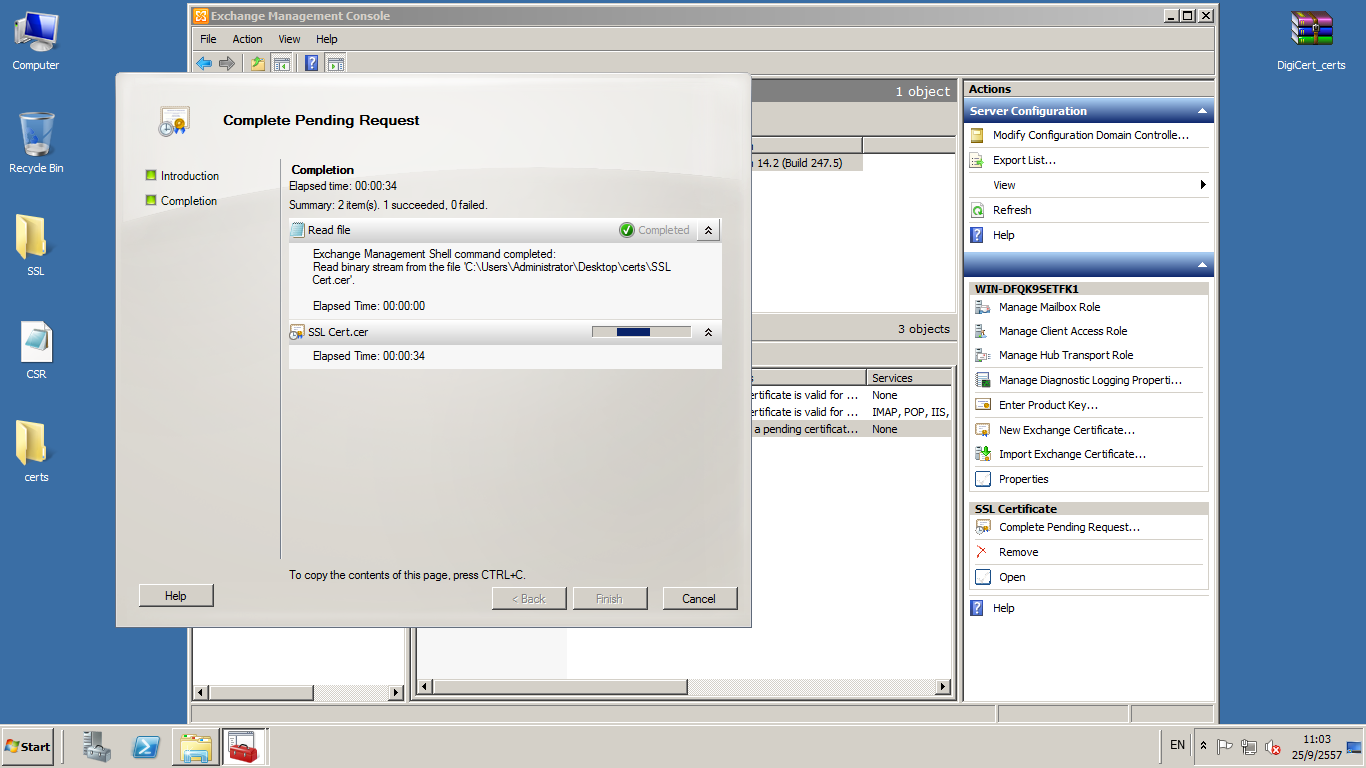Collapse the Read file section

tap(708, 230)
